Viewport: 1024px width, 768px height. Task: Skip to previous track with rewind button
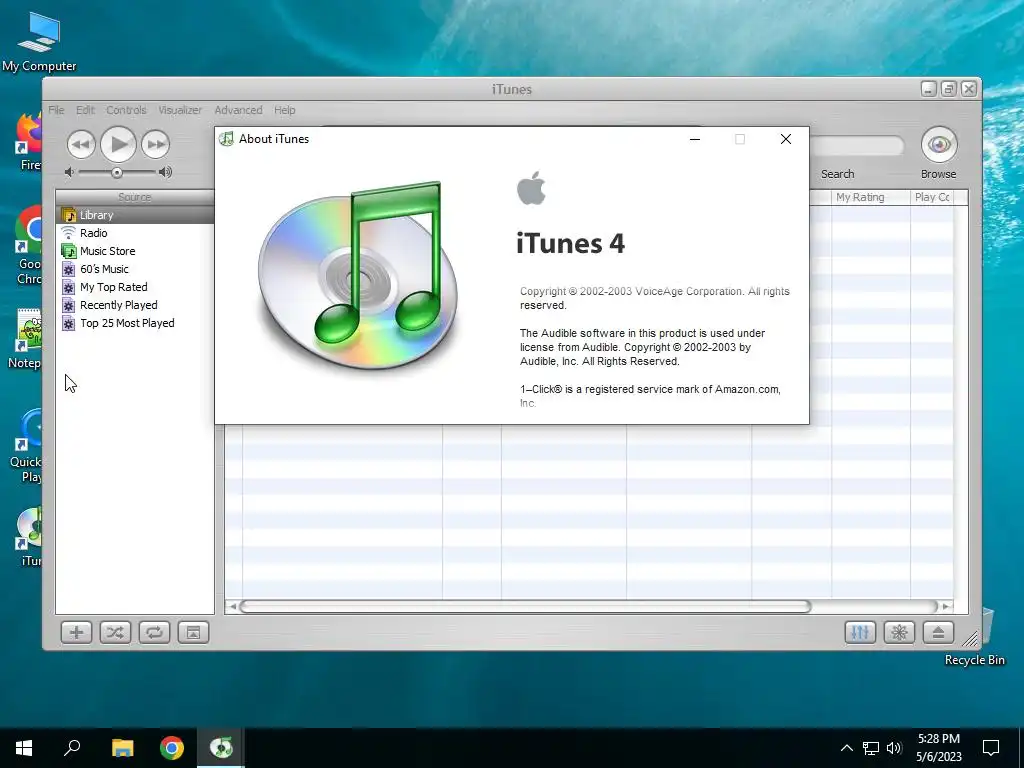pyautogui.click(x=81, y=144)
